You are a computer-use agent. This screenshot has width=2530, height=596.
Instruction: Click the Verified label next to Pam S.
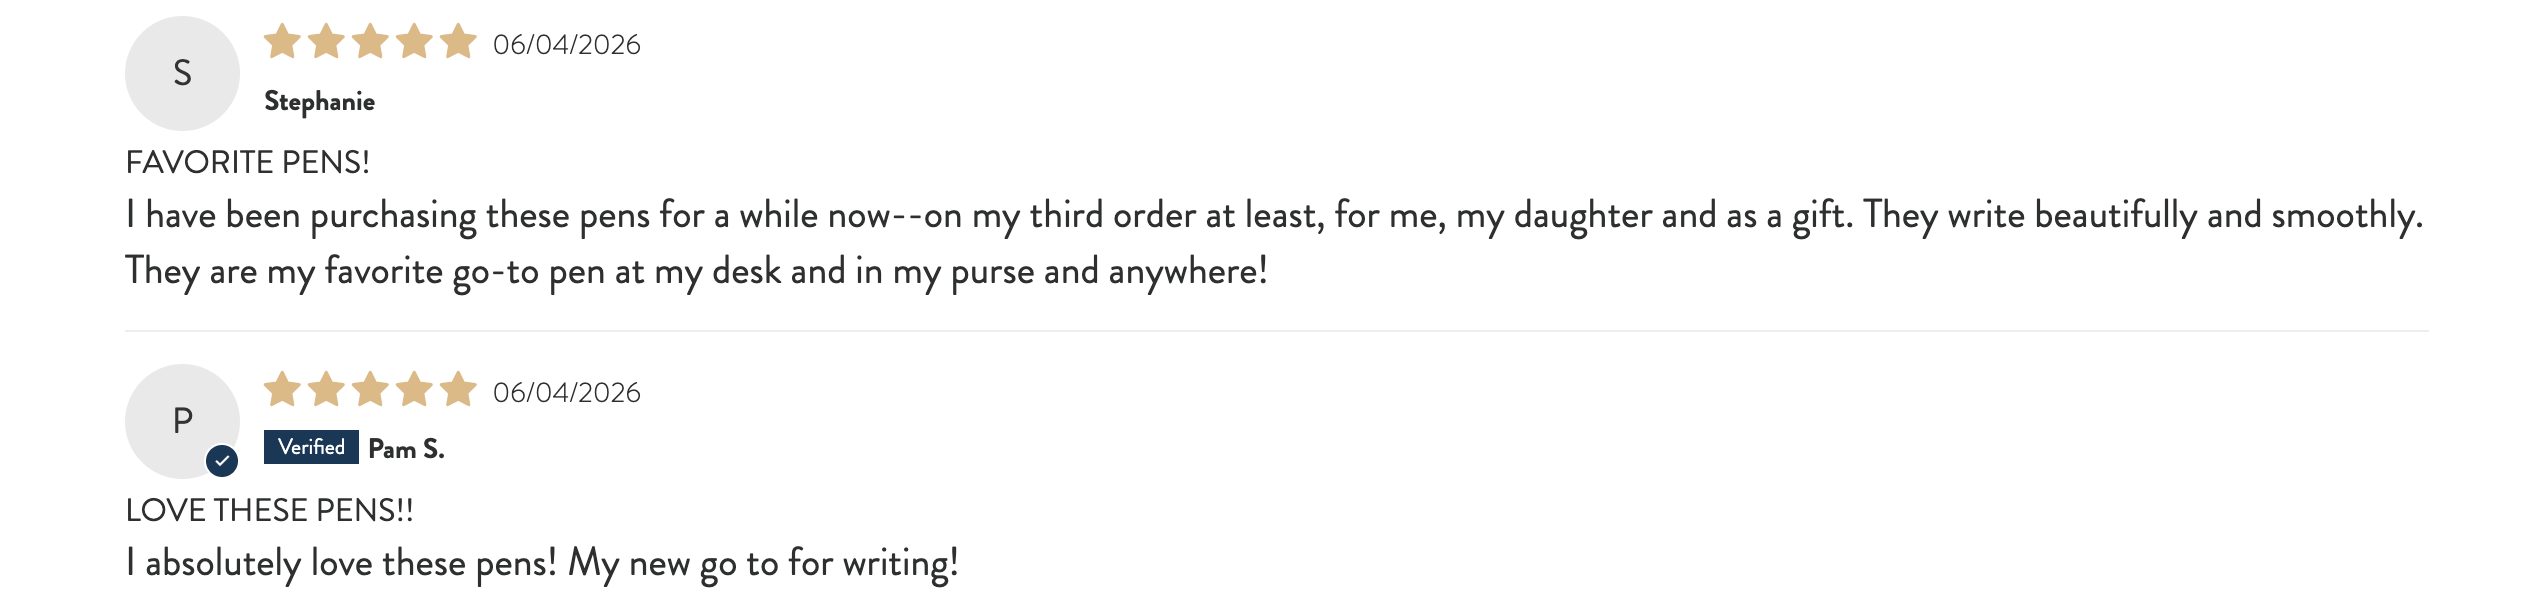311,447
